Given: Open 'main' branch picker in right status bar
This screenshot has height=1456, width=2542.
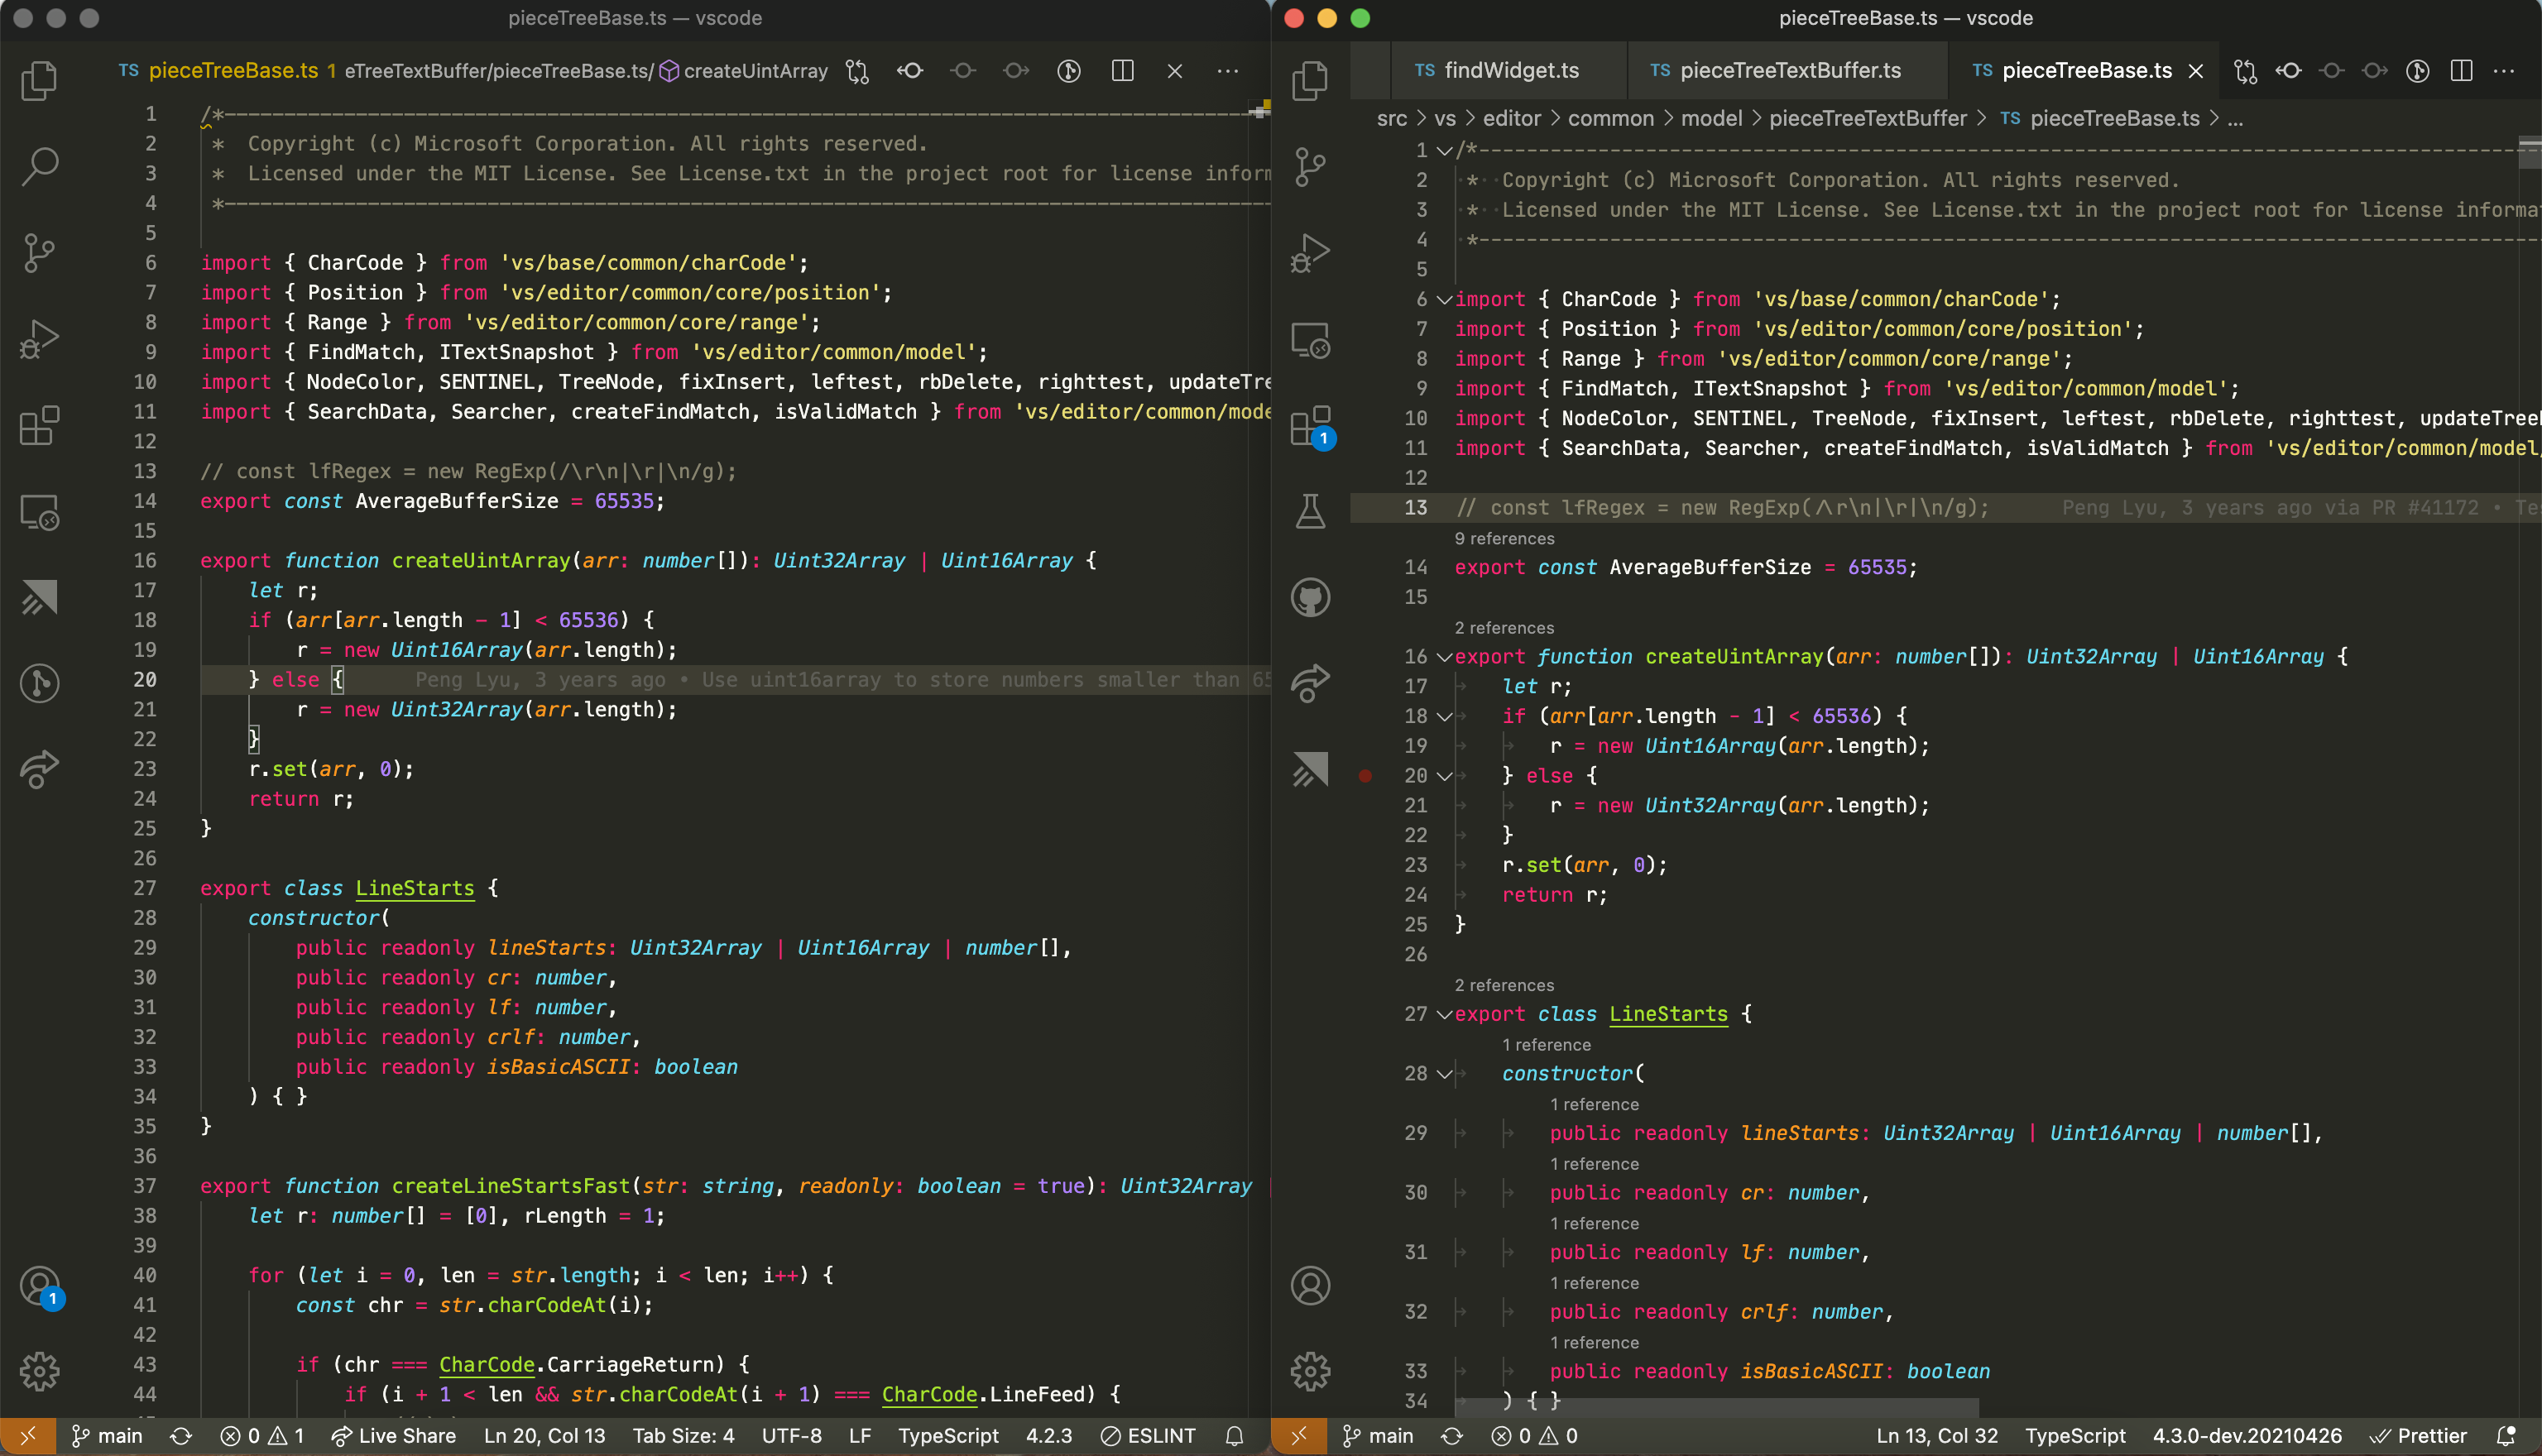Looking at the screenshot, I should (1378, 1436).
